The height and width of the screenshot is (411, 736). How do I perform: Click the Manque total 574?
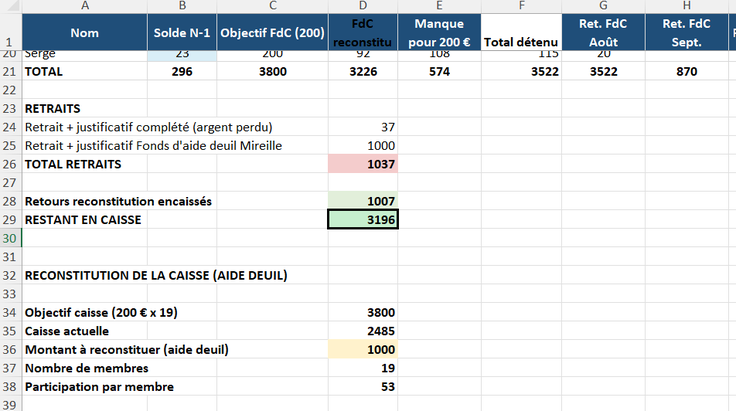439,72
